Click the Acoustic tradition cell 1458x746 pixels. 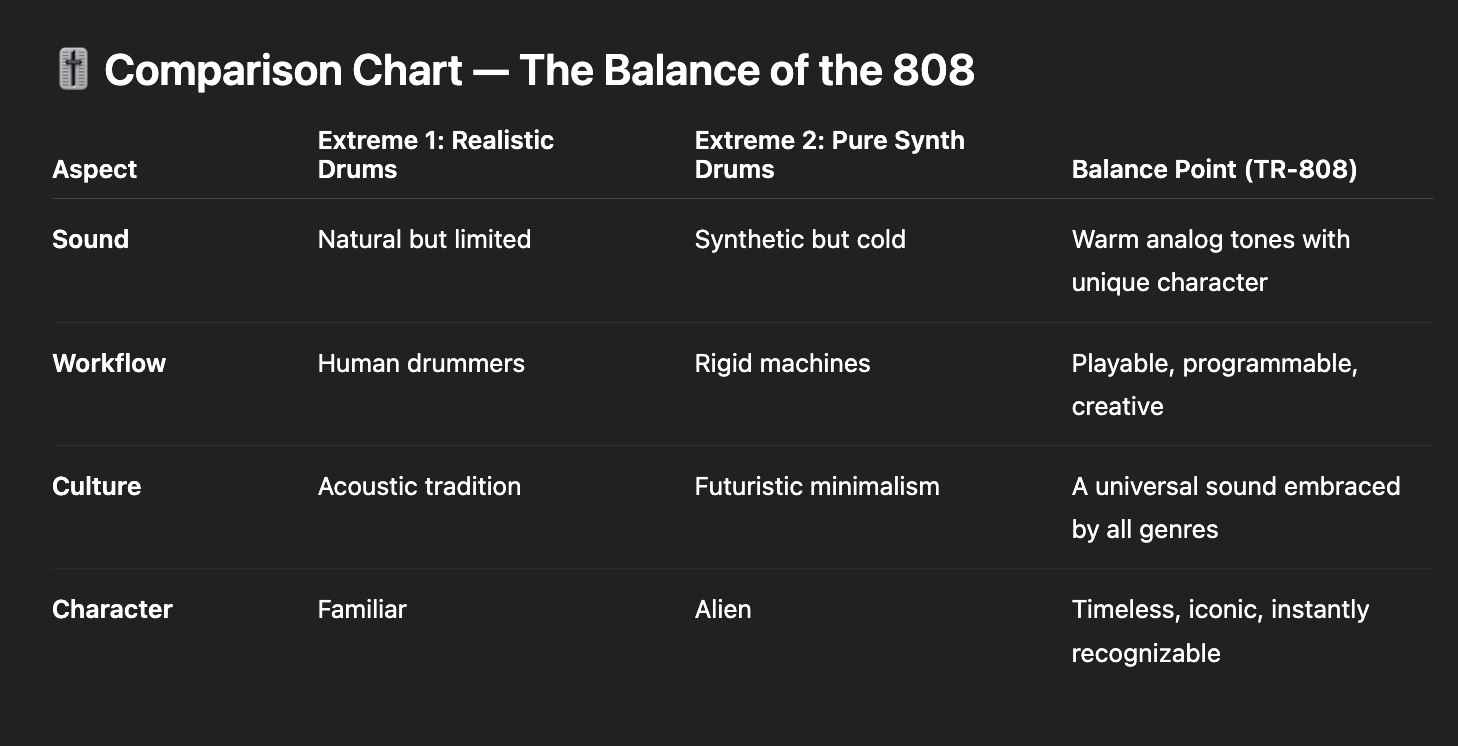(419, 486)
